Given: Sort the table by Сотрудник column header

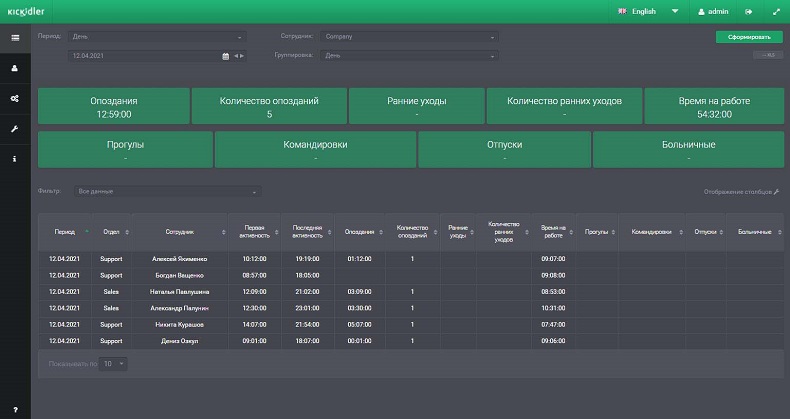Looking at the screenshot, I should (x=180, y=232).
